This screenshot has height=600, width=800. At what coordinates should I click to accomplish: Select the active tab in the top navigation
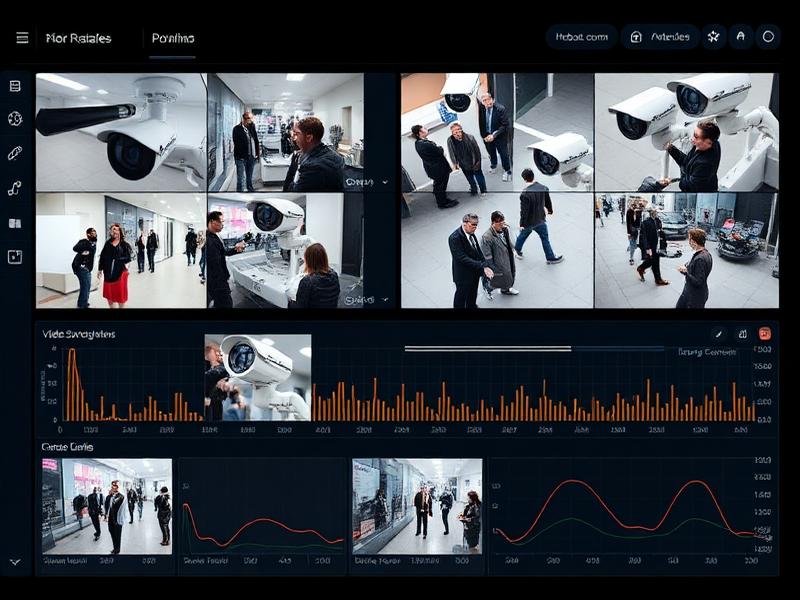pos(172,37)
